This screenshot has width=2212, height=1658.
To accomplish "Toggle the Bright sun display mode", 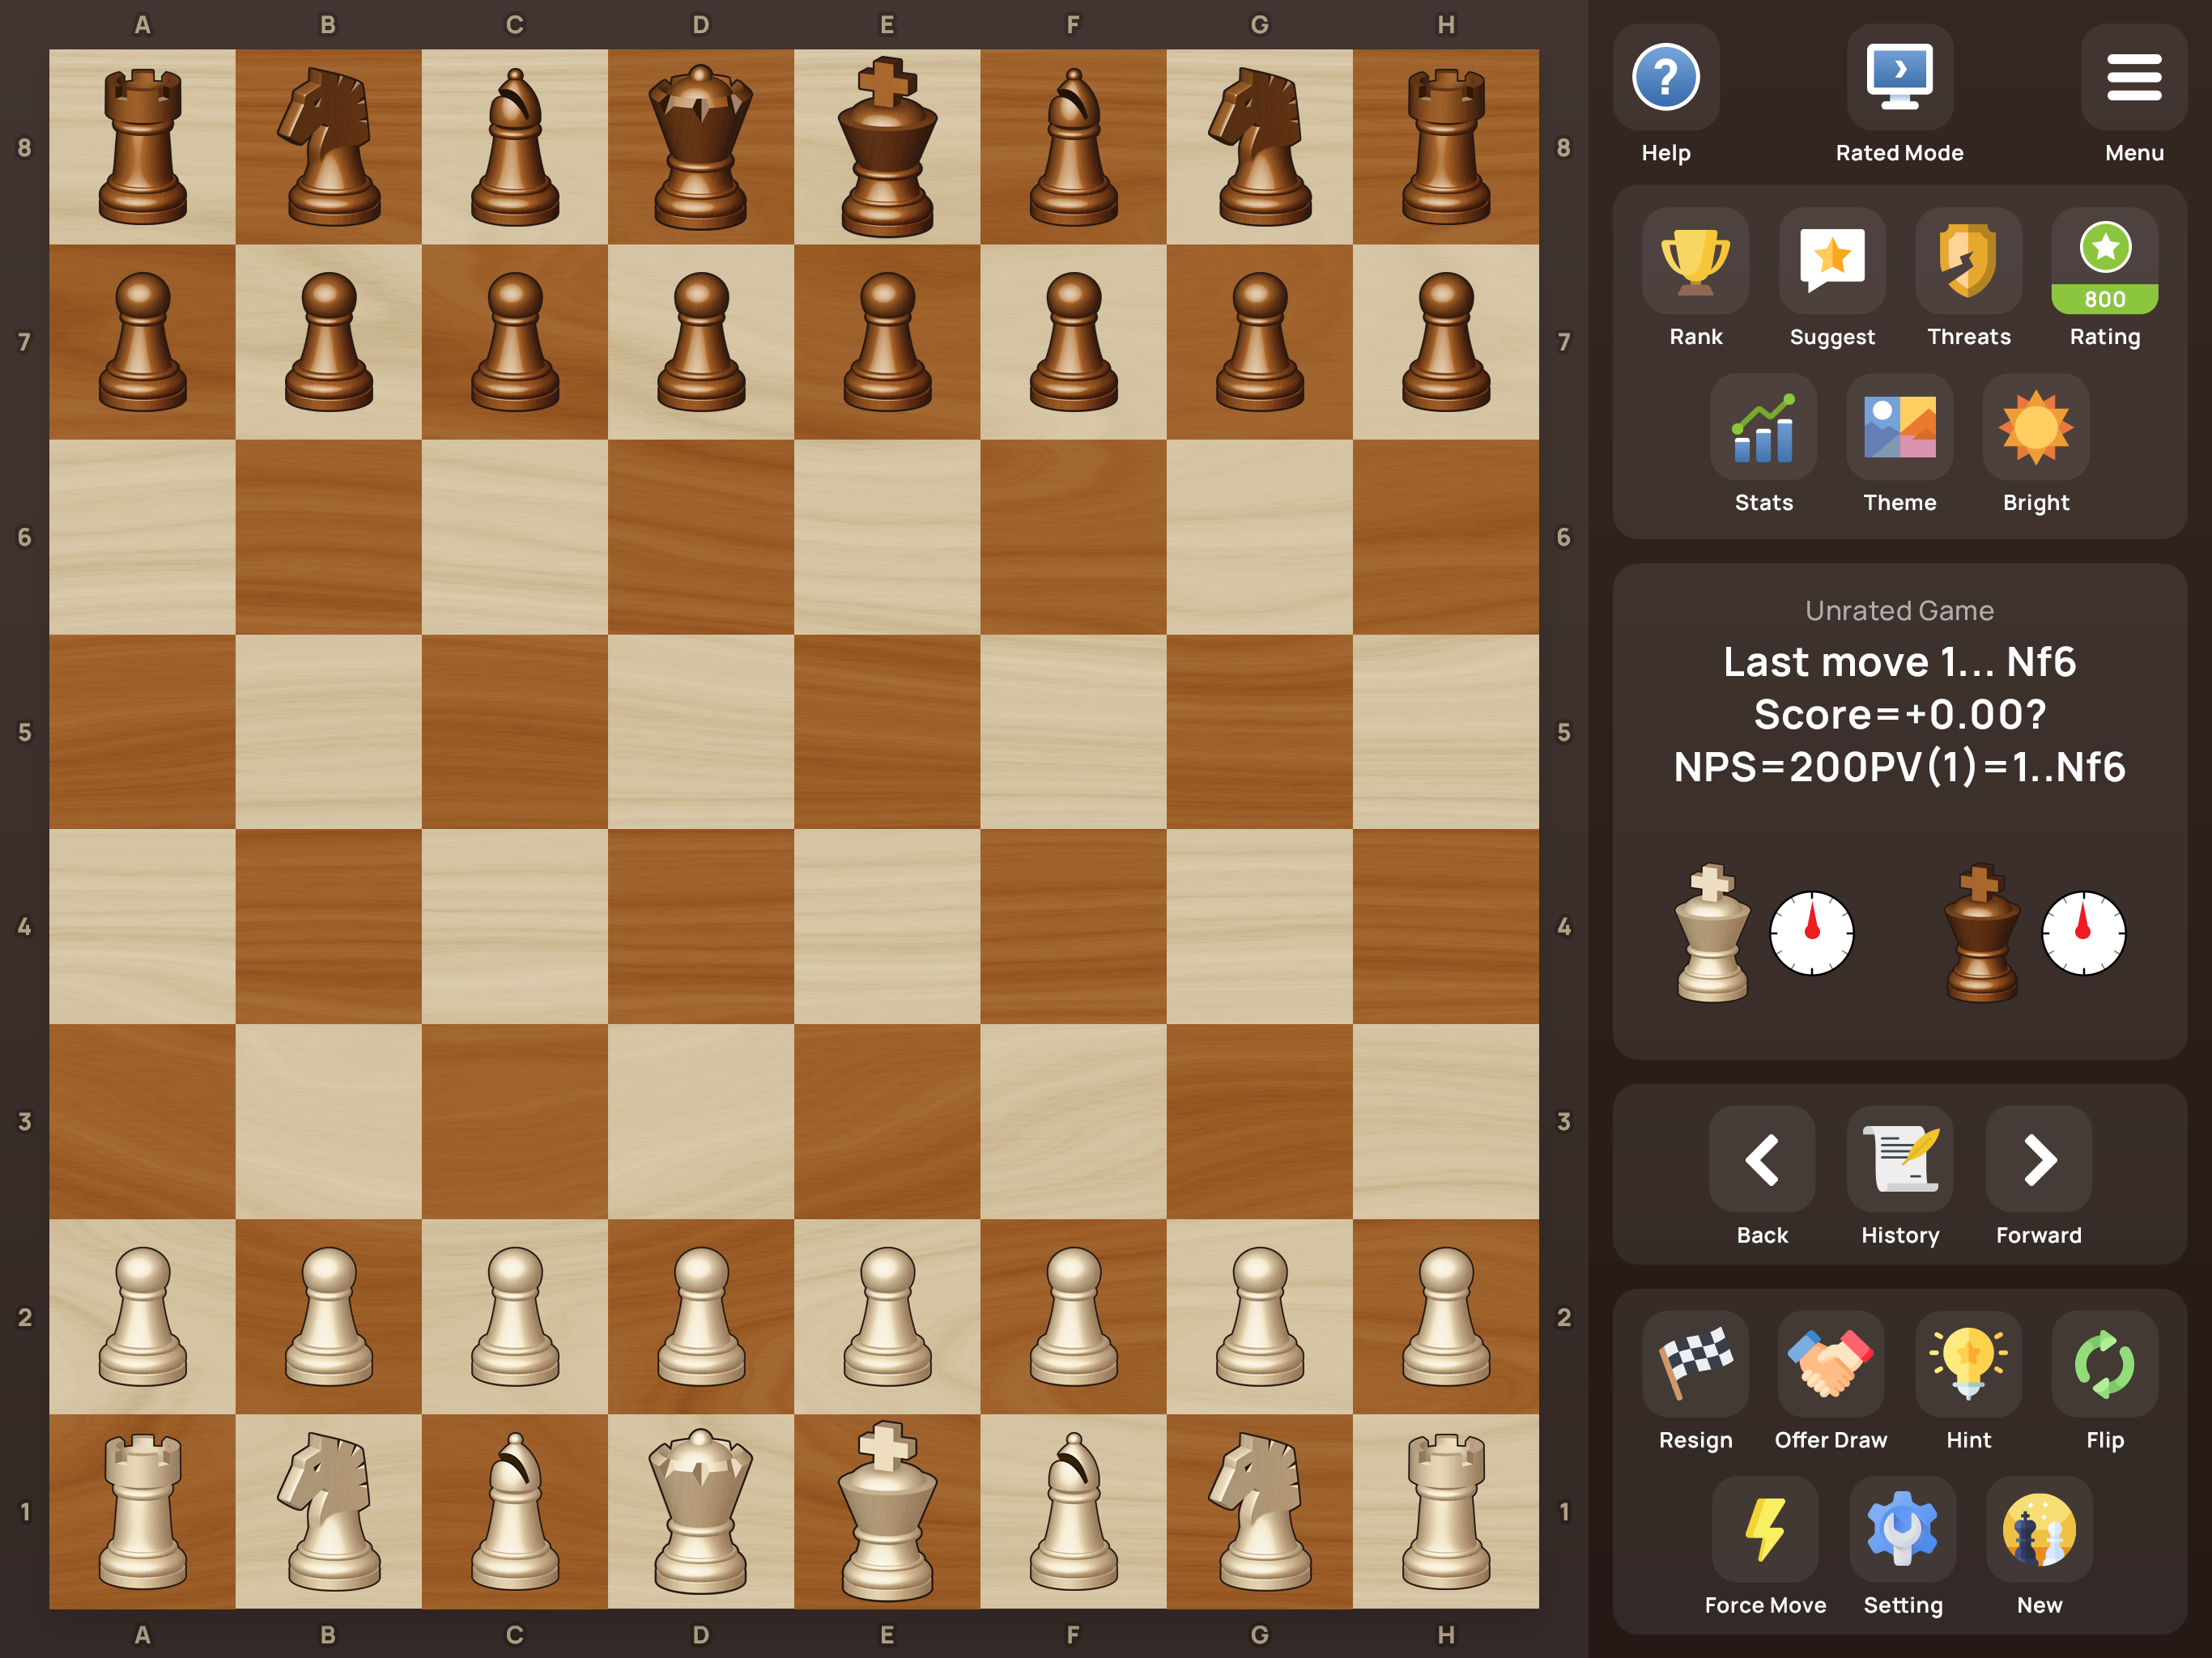I will 2036,428.
